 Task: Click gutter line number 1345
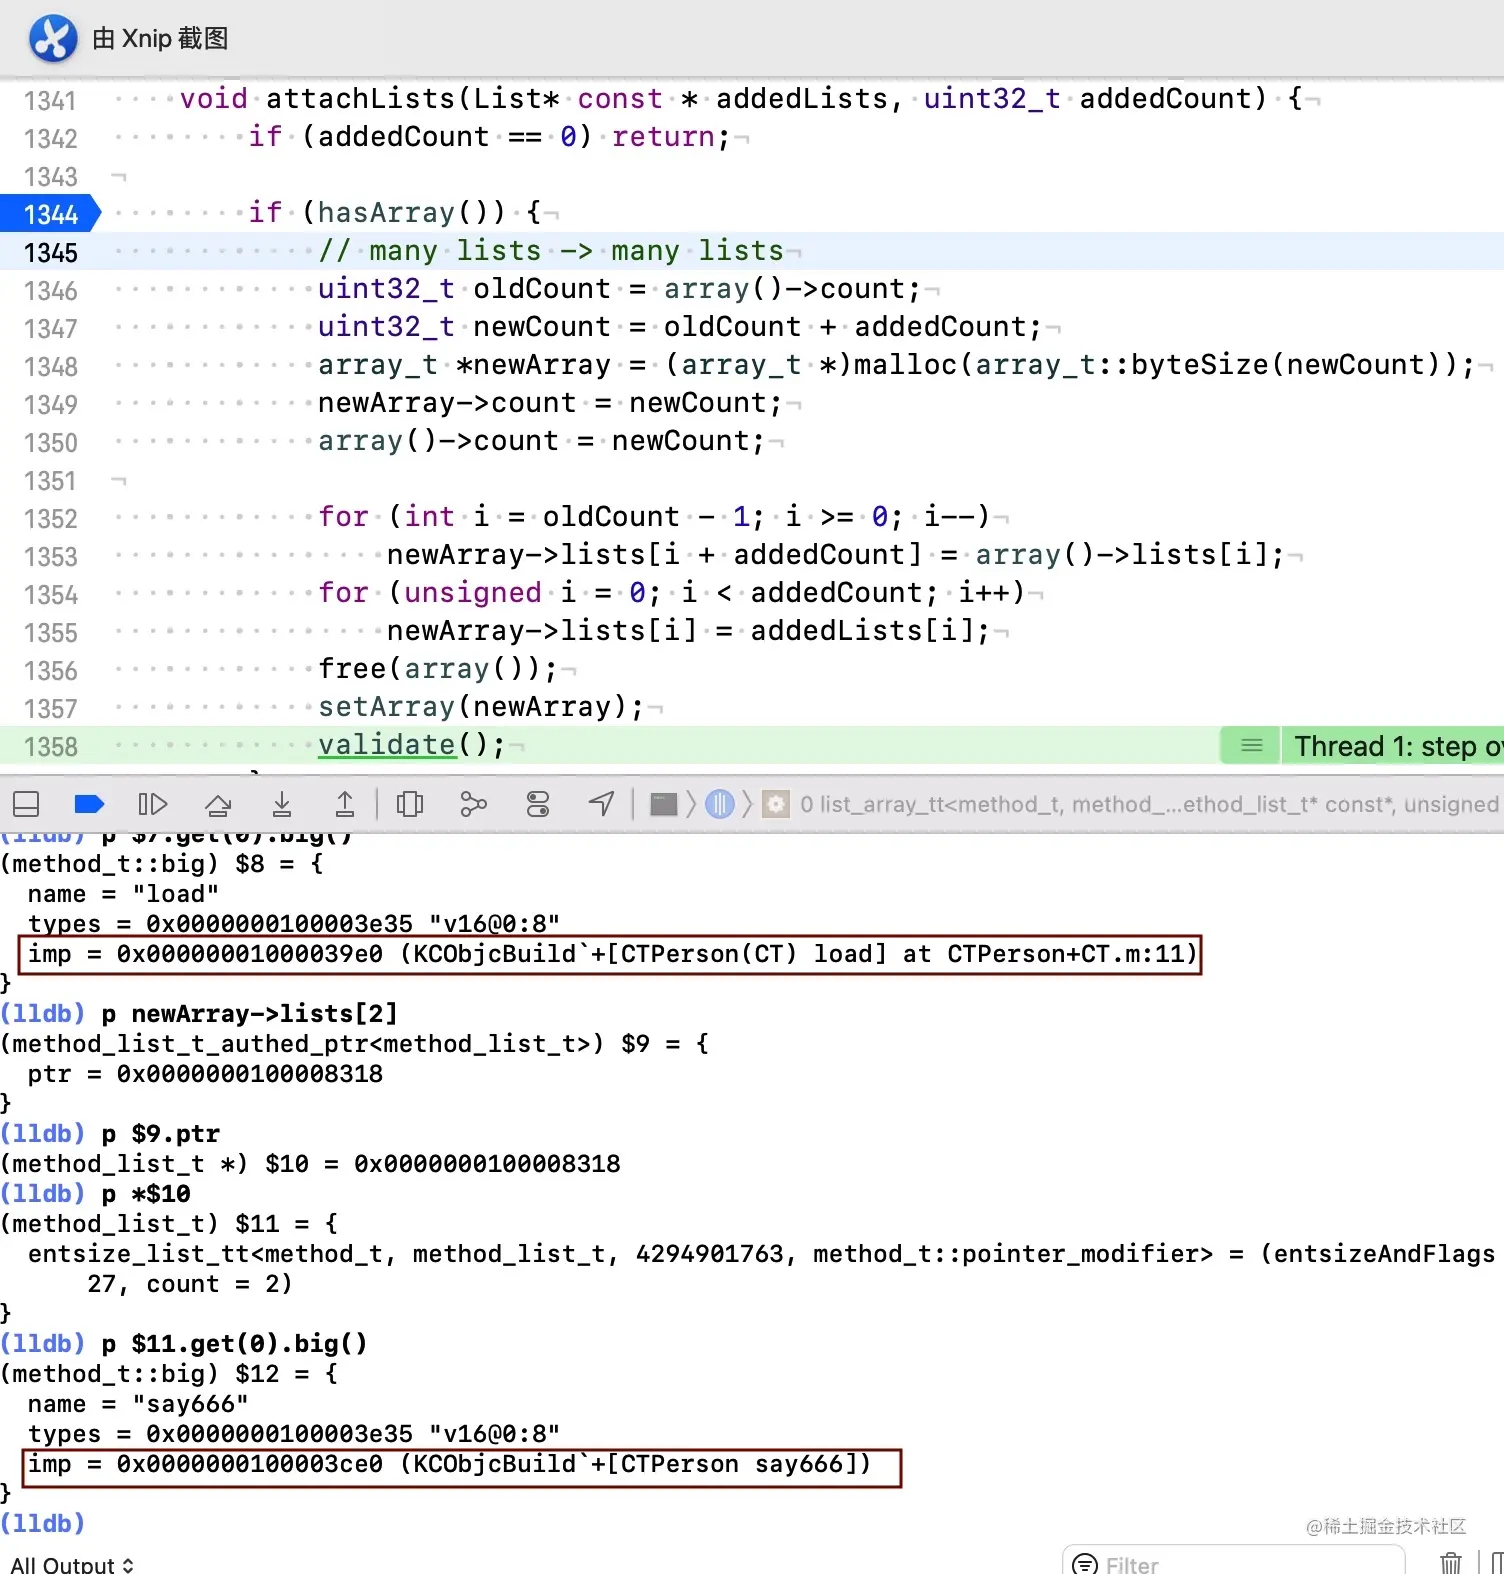pos(50,252)
